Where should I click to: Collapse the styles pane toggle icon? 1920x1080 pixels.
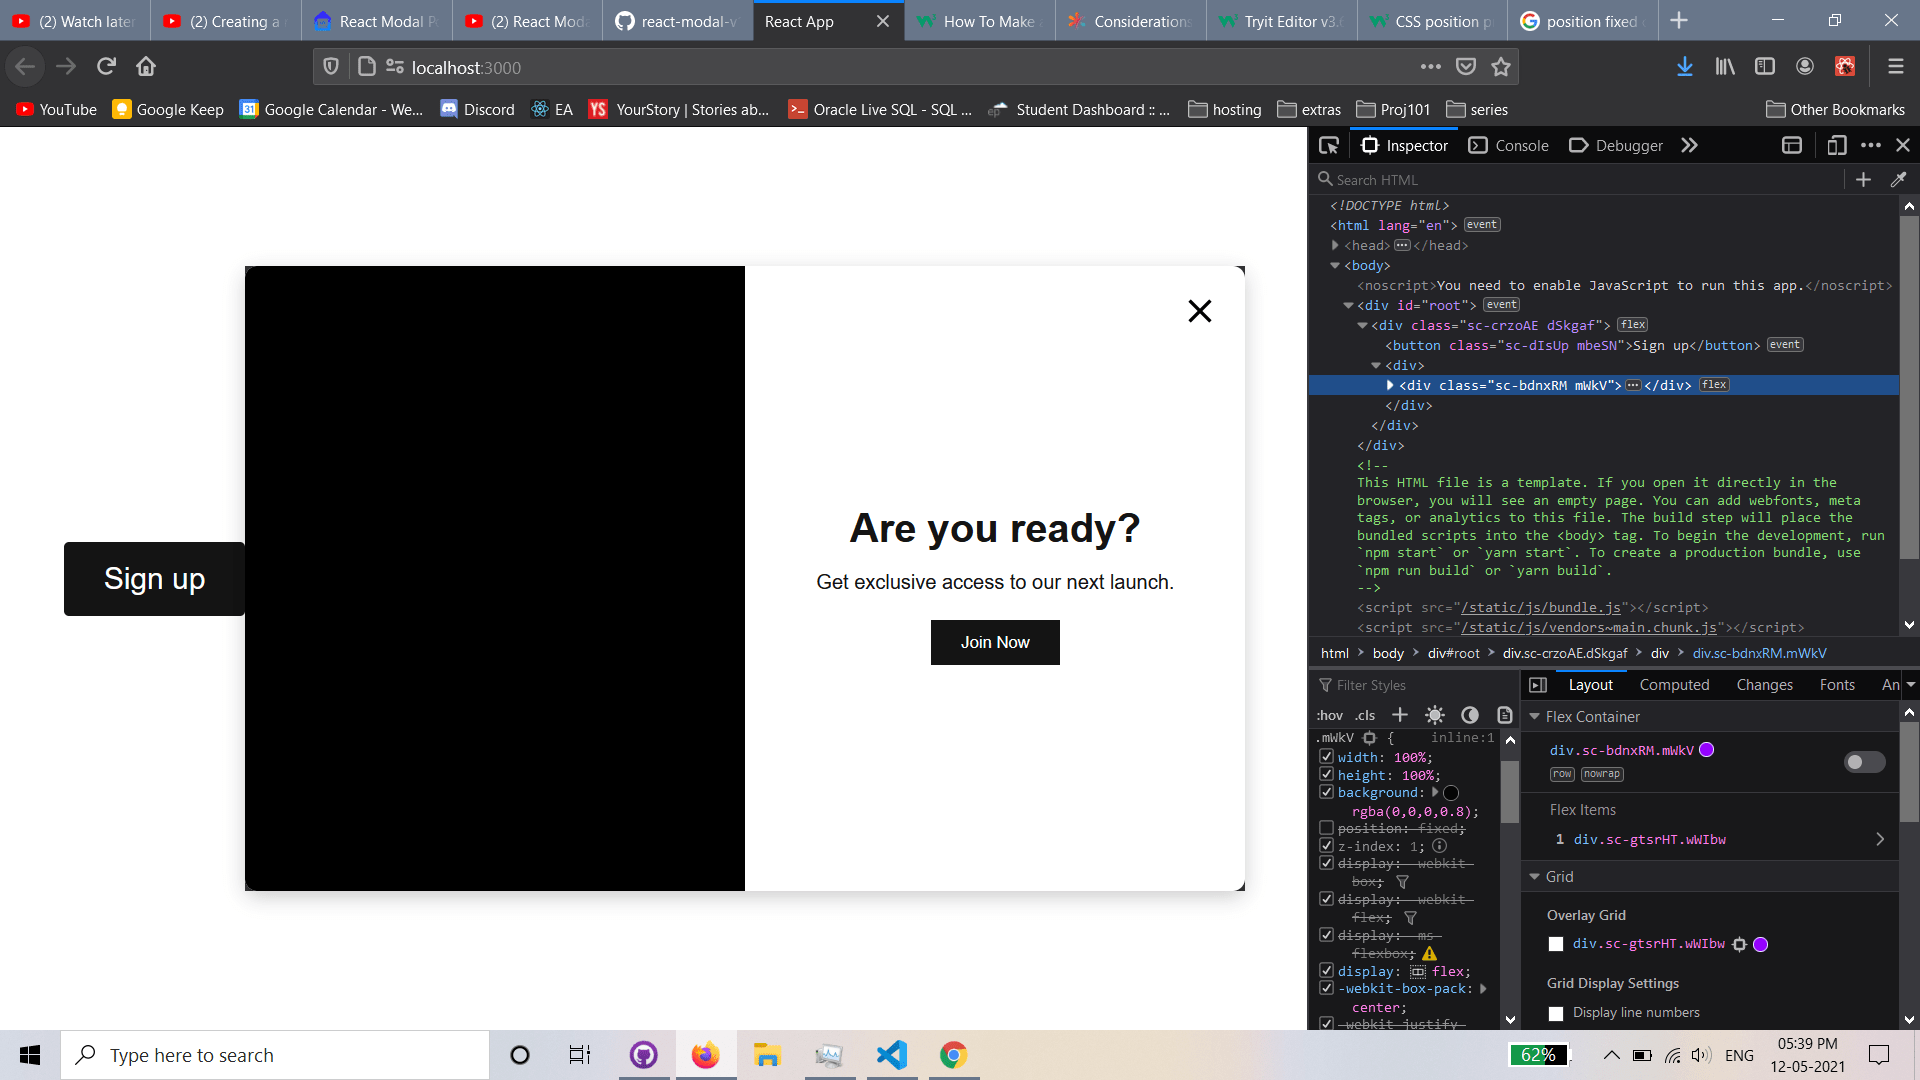(x=1538, y=685)
